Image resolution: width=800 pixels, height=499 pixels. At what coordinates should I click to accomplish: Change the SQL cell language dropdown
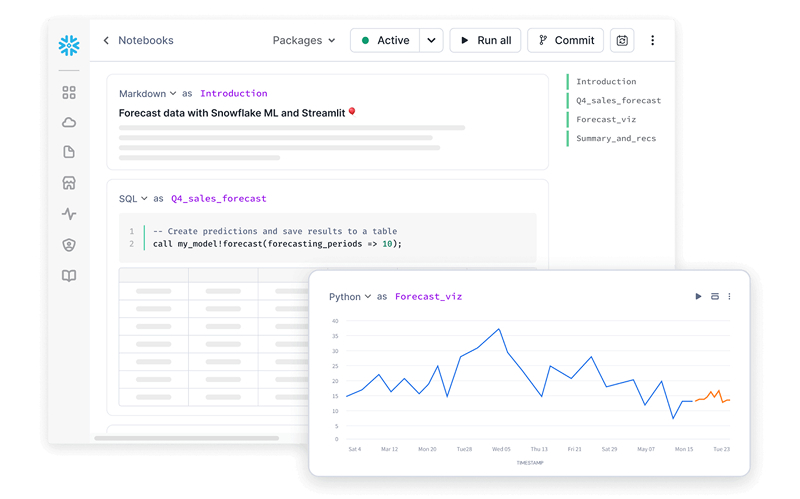click(x=133, y=199)
